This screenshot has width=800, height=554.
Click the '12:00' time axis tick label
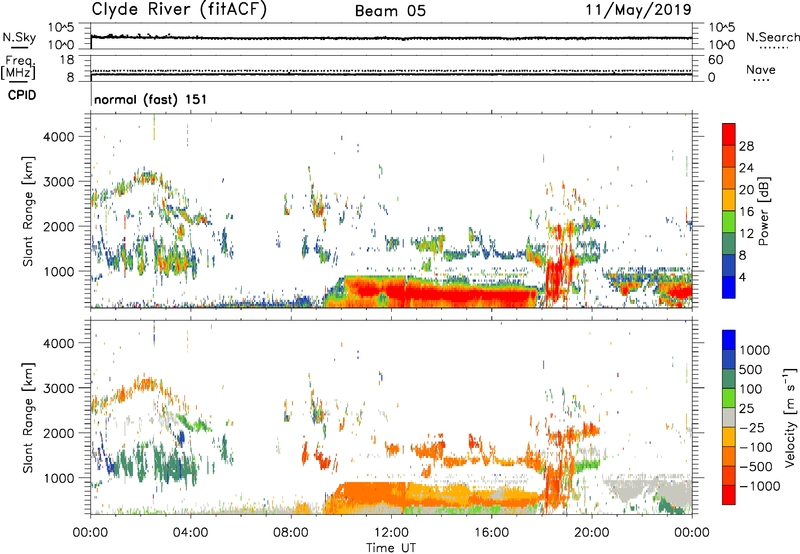tap(391, 533)
